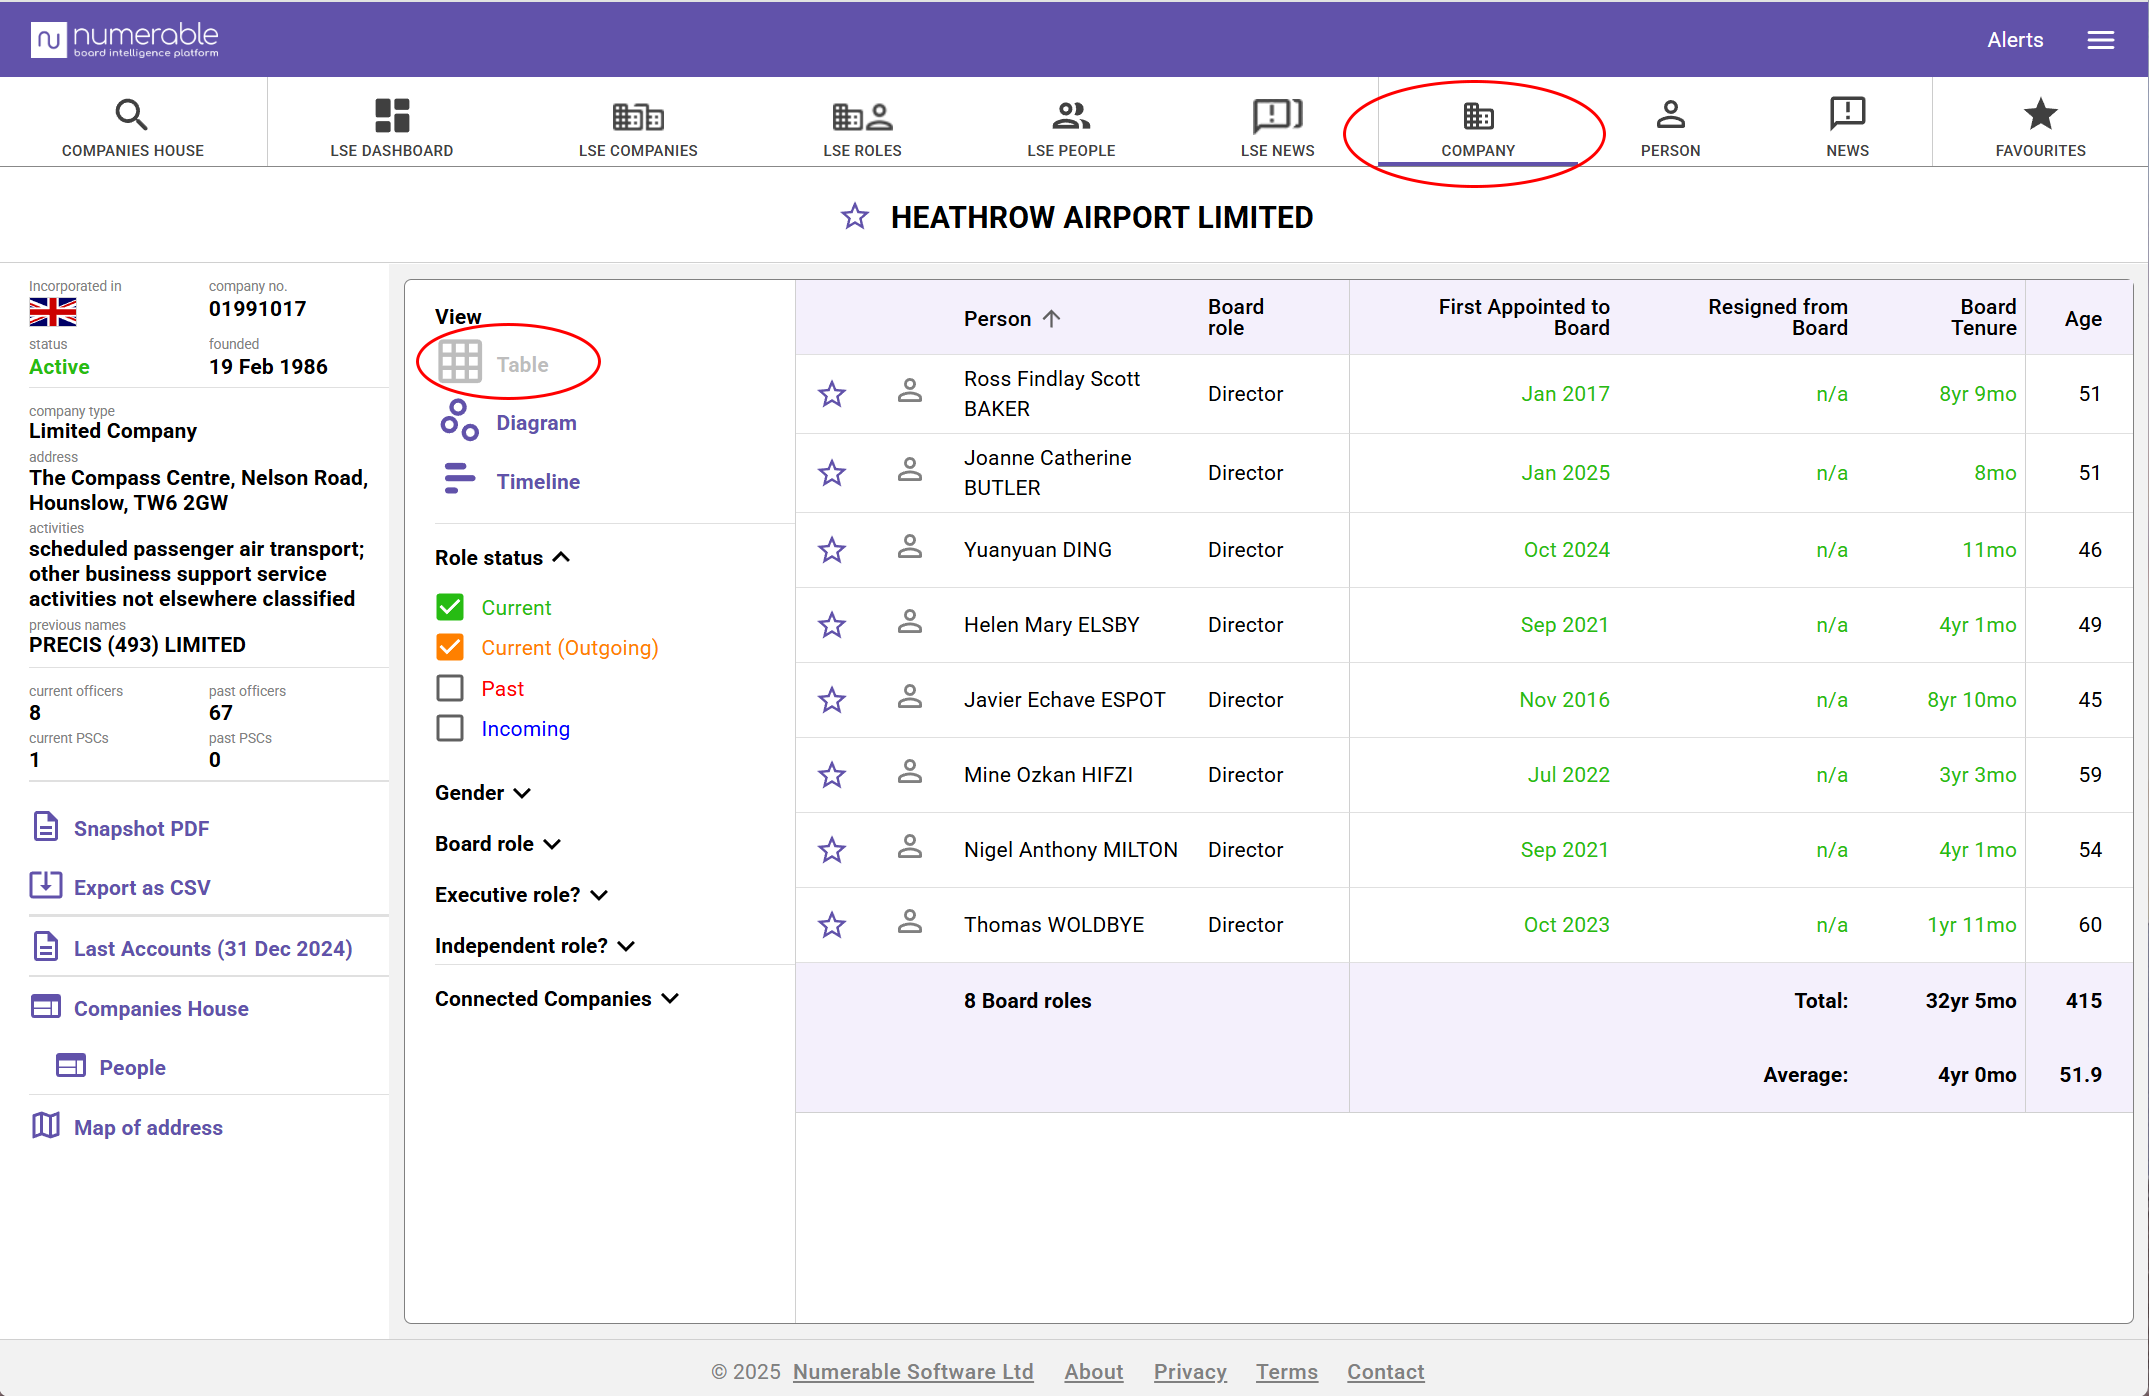Click the Companies House search icon
This screenshot has width=2149, height=1396.
pos(132,116)
